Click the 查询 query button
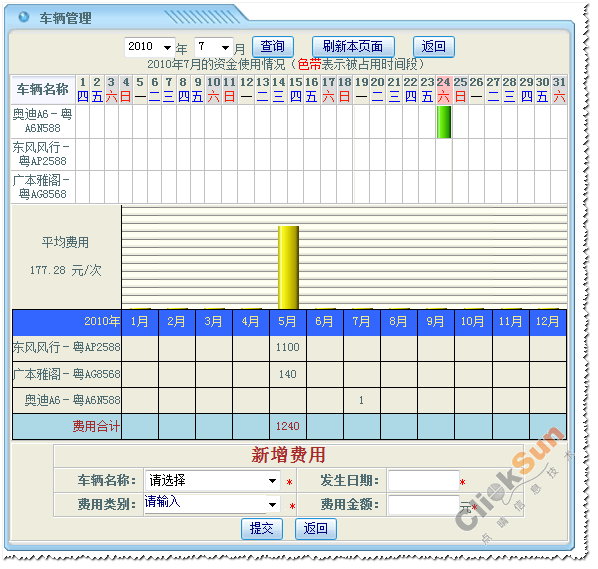Viewport: 598px width, 569px height. [x=273, y=47]
